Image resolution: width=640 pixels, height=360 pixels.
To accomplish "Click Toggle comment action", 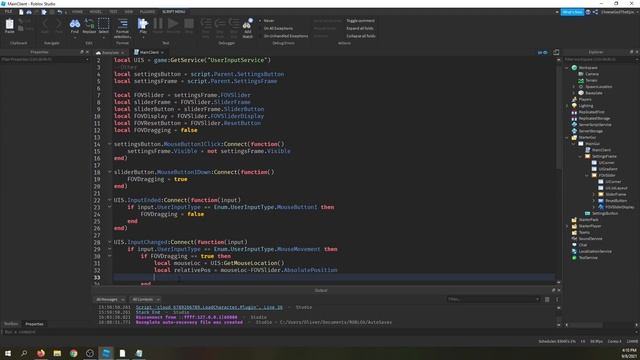I will pyautogui.click(x=360, y=20).
